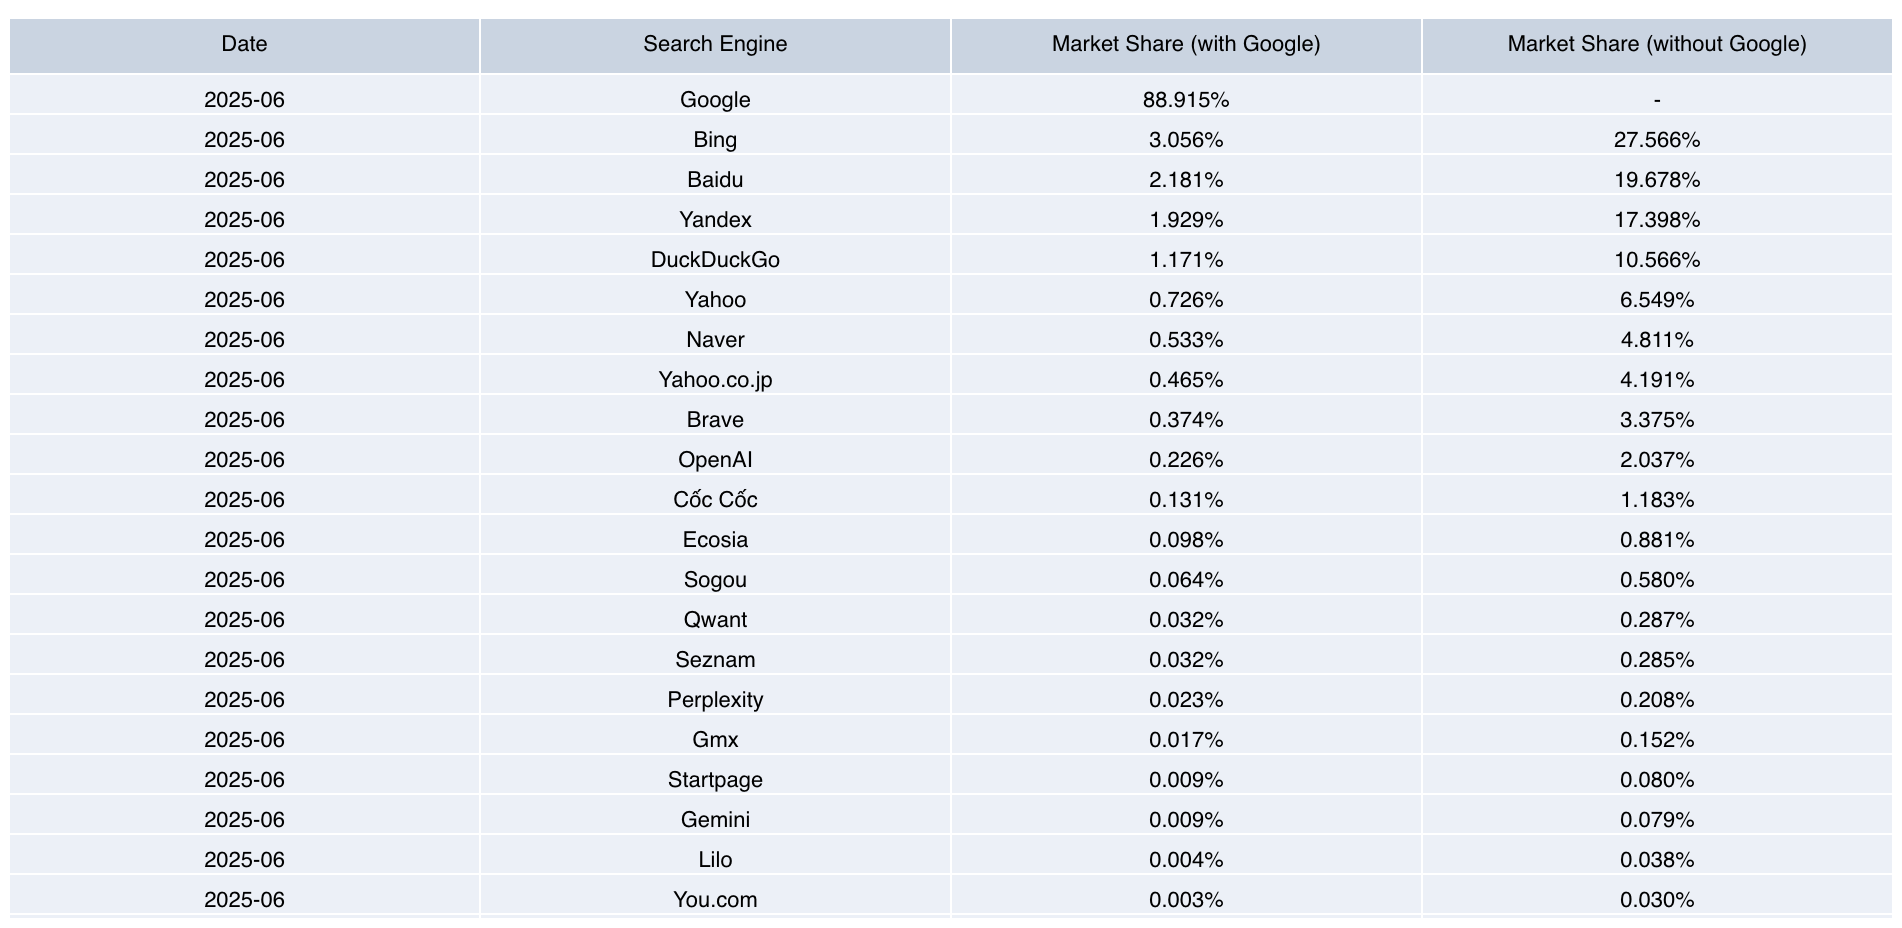This screenshot has width=1902, height=928.
Task: Select the Perplexity cell
Action: (x=715, y=700)
